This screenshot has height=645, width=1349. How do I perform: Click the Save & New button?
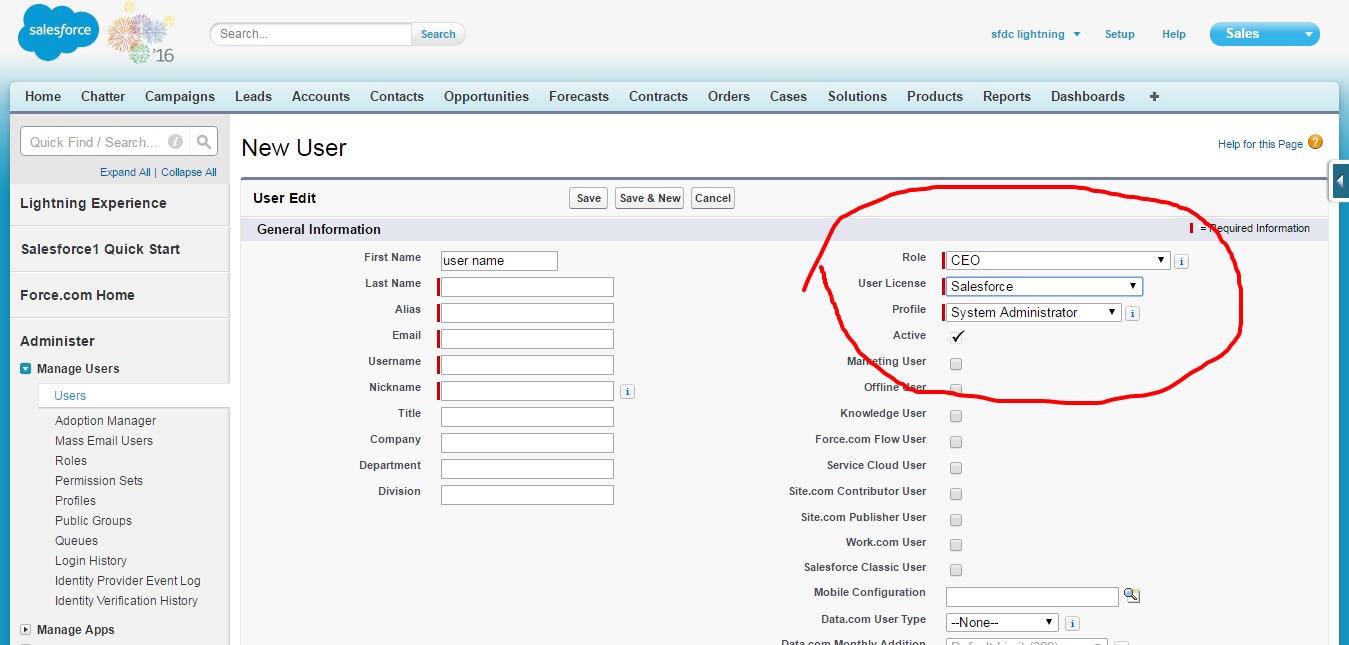click(x=650, y=198)
